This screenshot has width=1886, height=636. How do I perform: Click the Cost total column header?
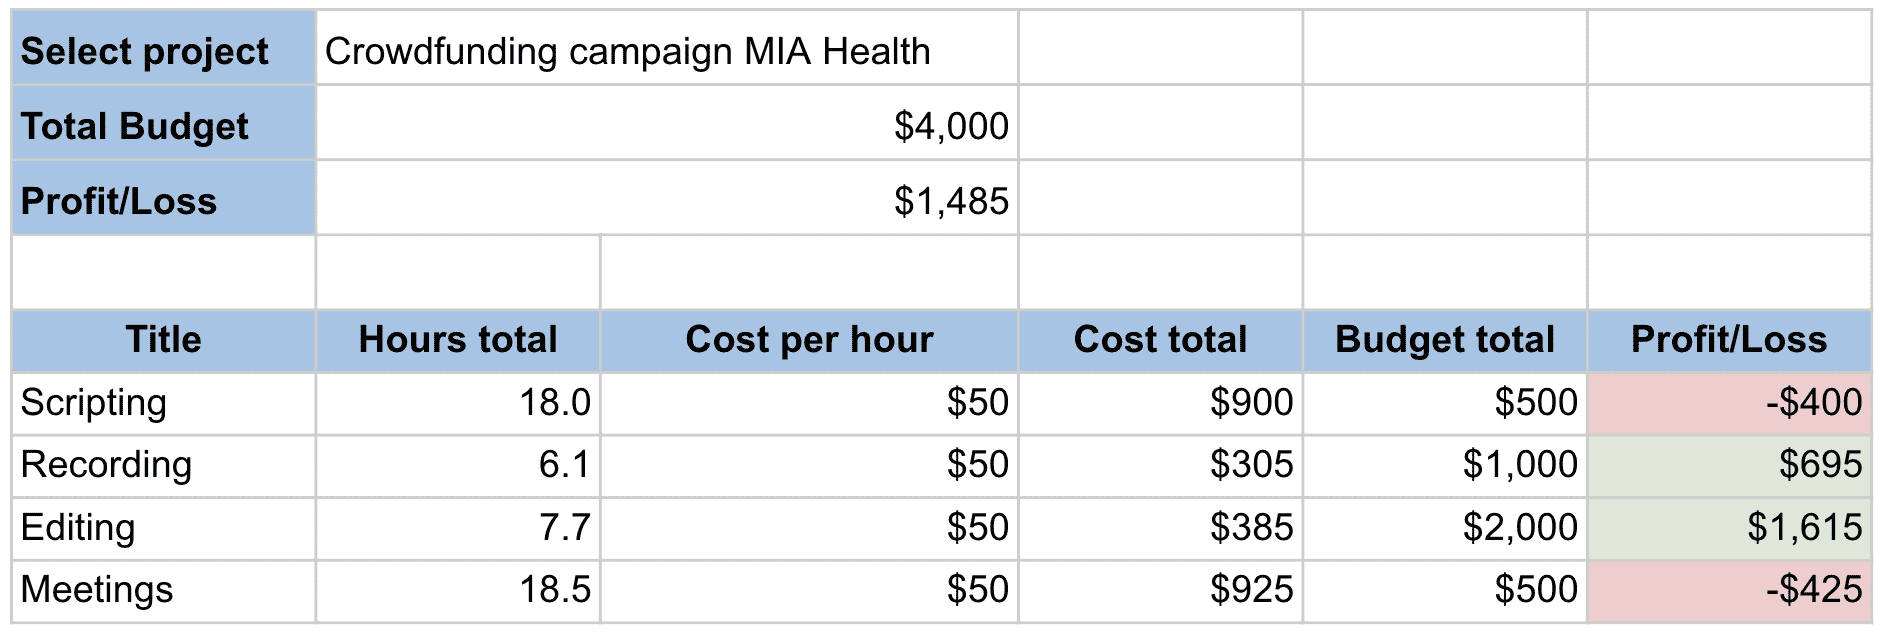[1160, 340]
